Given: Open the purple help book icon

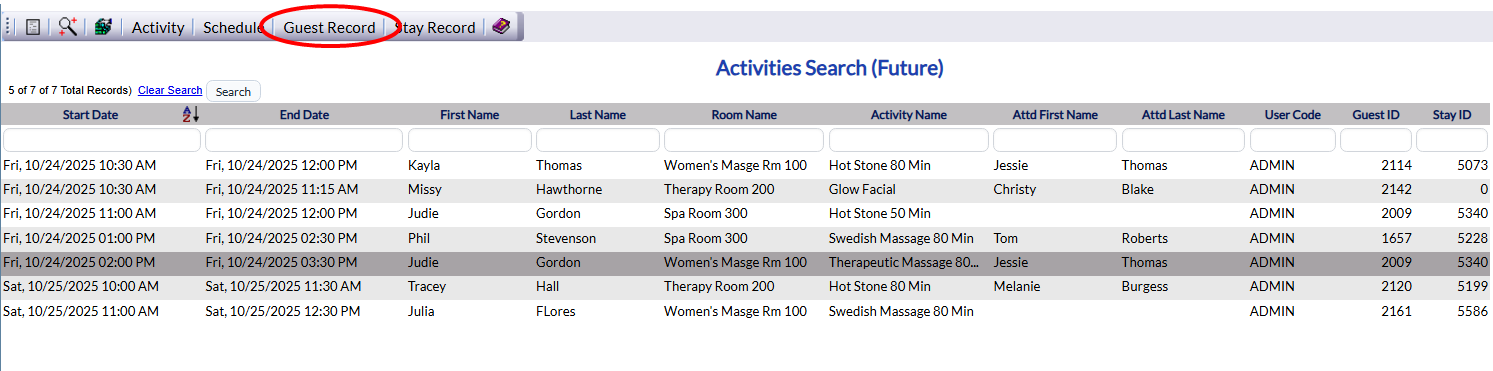Looking at the screenshot, I should [x=501, y=27].
